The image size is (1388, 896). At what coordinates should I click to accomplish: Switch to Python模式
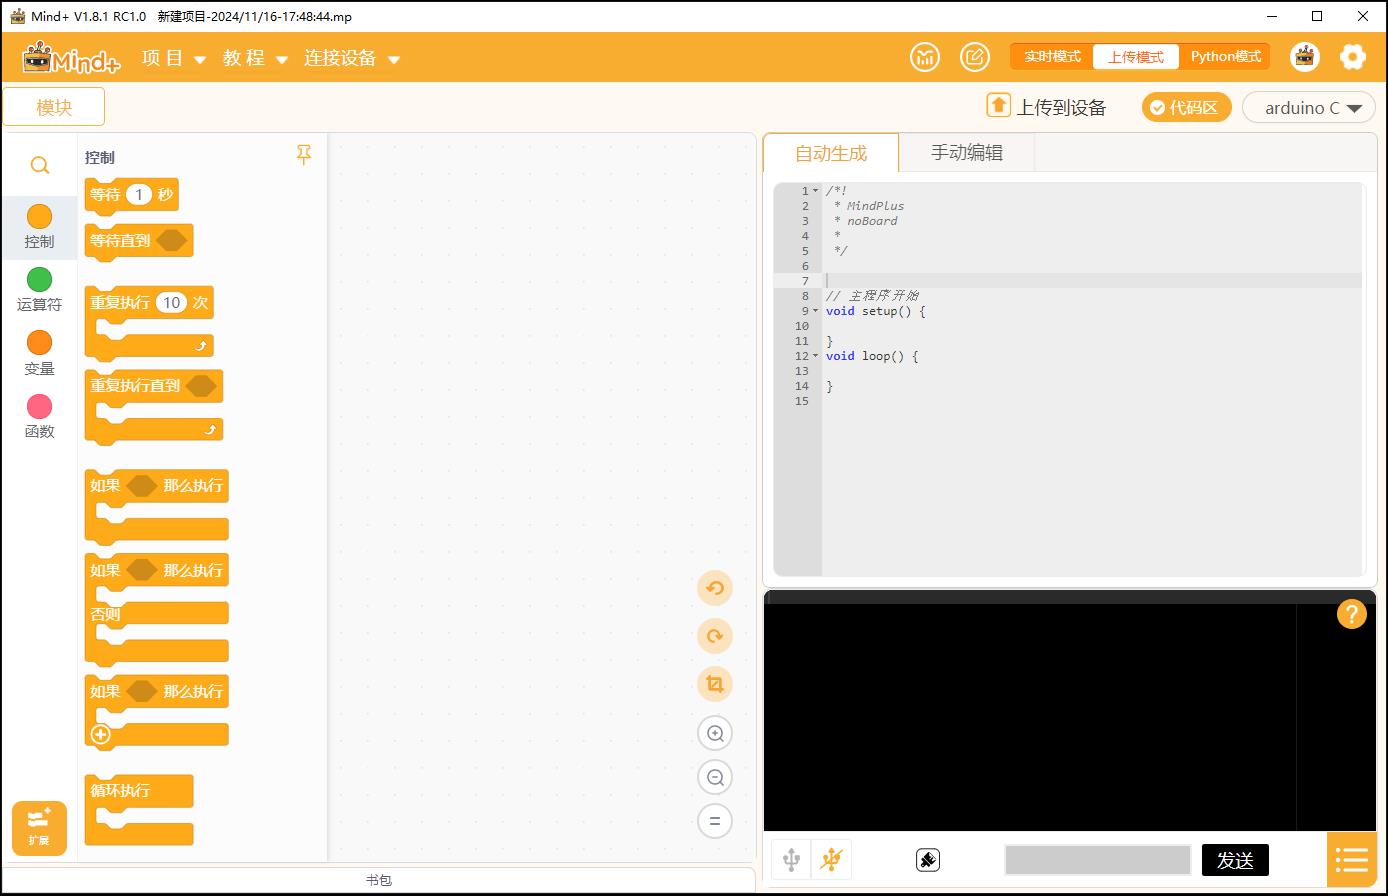click(1225, 57)
